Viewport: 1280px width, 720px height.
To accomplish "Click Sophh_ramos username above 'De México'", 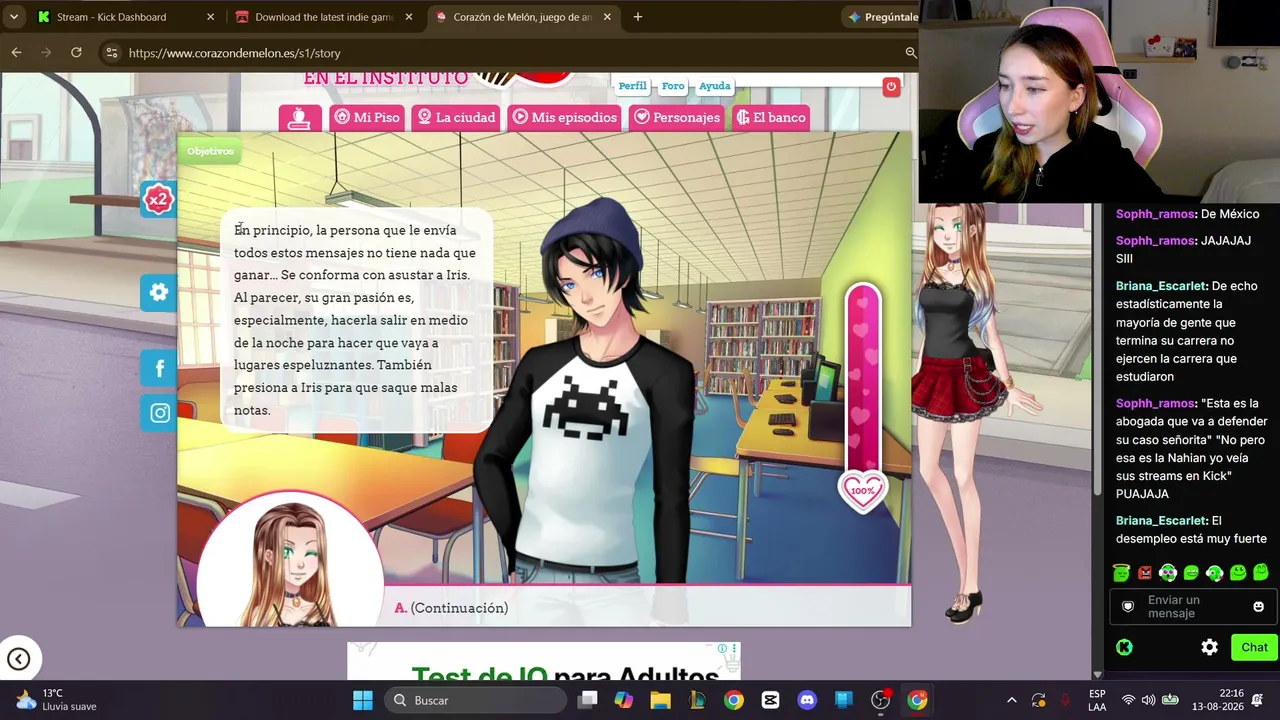I will coord(1155,214).
